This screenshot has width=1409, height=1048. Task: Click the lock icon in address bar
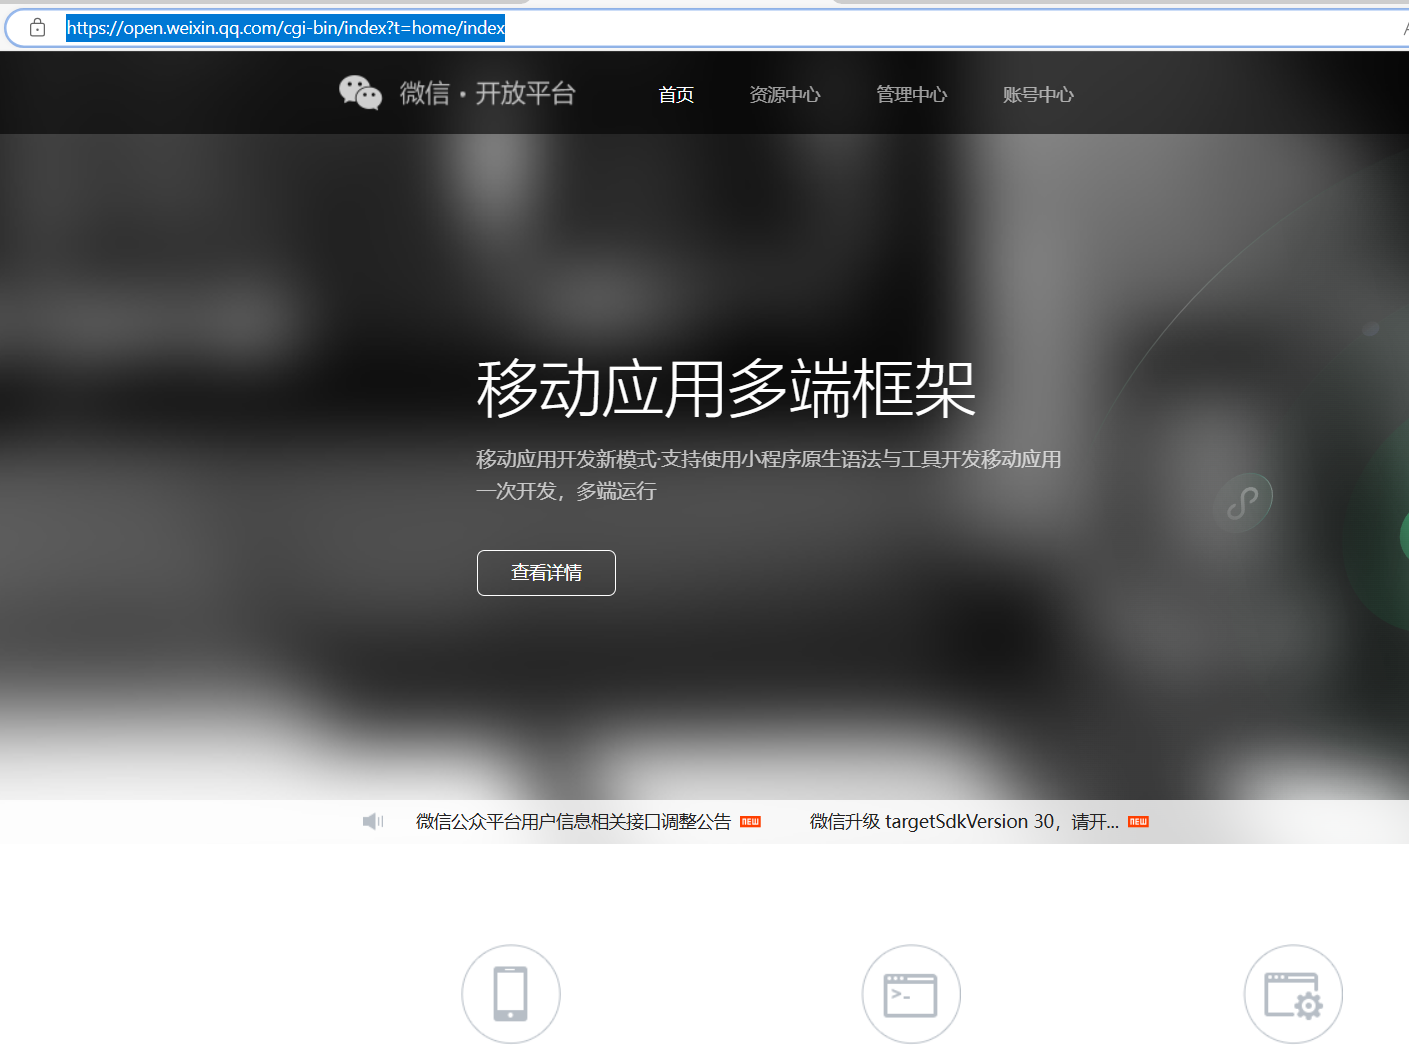tap(37, 28)
